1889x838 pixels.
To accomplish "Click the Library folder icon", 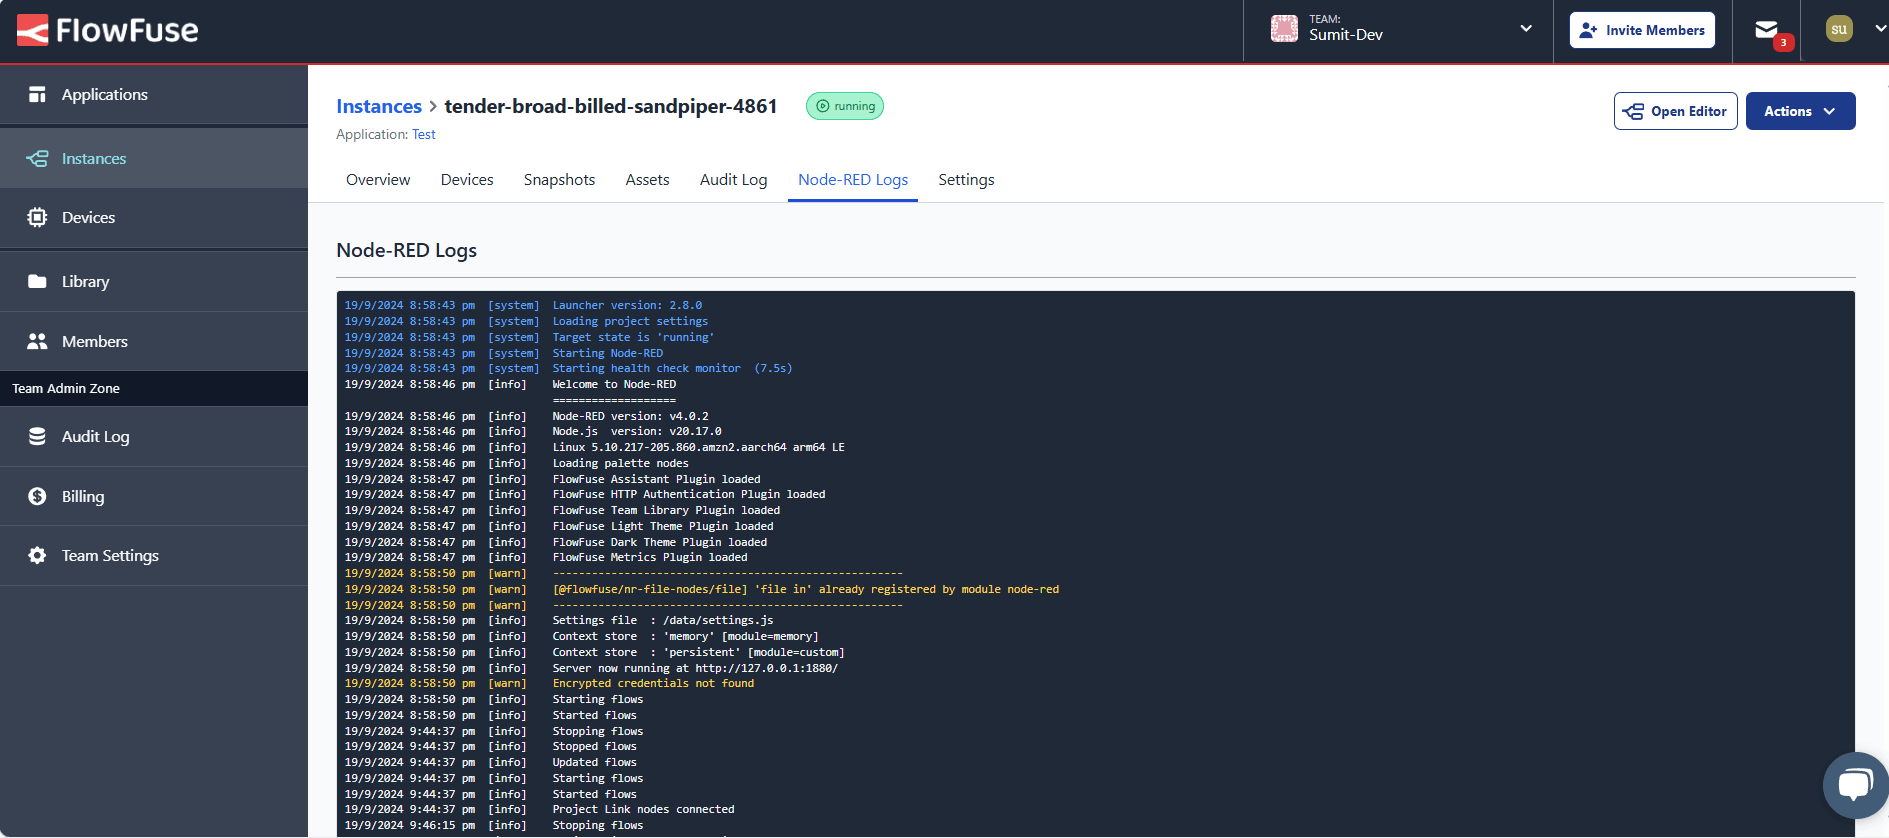I will [37, 282].
